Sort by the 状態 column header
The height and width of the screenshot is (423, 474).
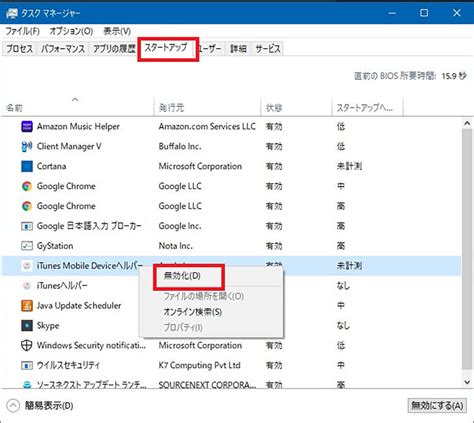(x=296, y=108)
